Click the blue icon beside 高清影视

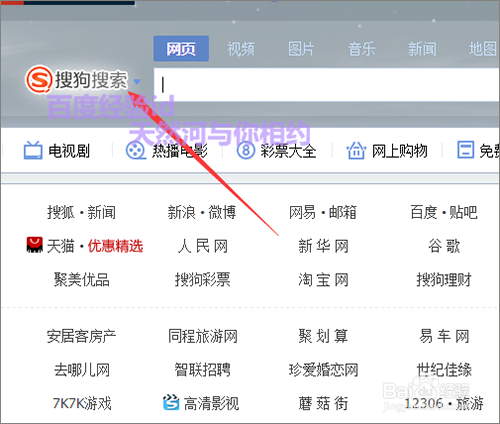(x=171, y=402)
